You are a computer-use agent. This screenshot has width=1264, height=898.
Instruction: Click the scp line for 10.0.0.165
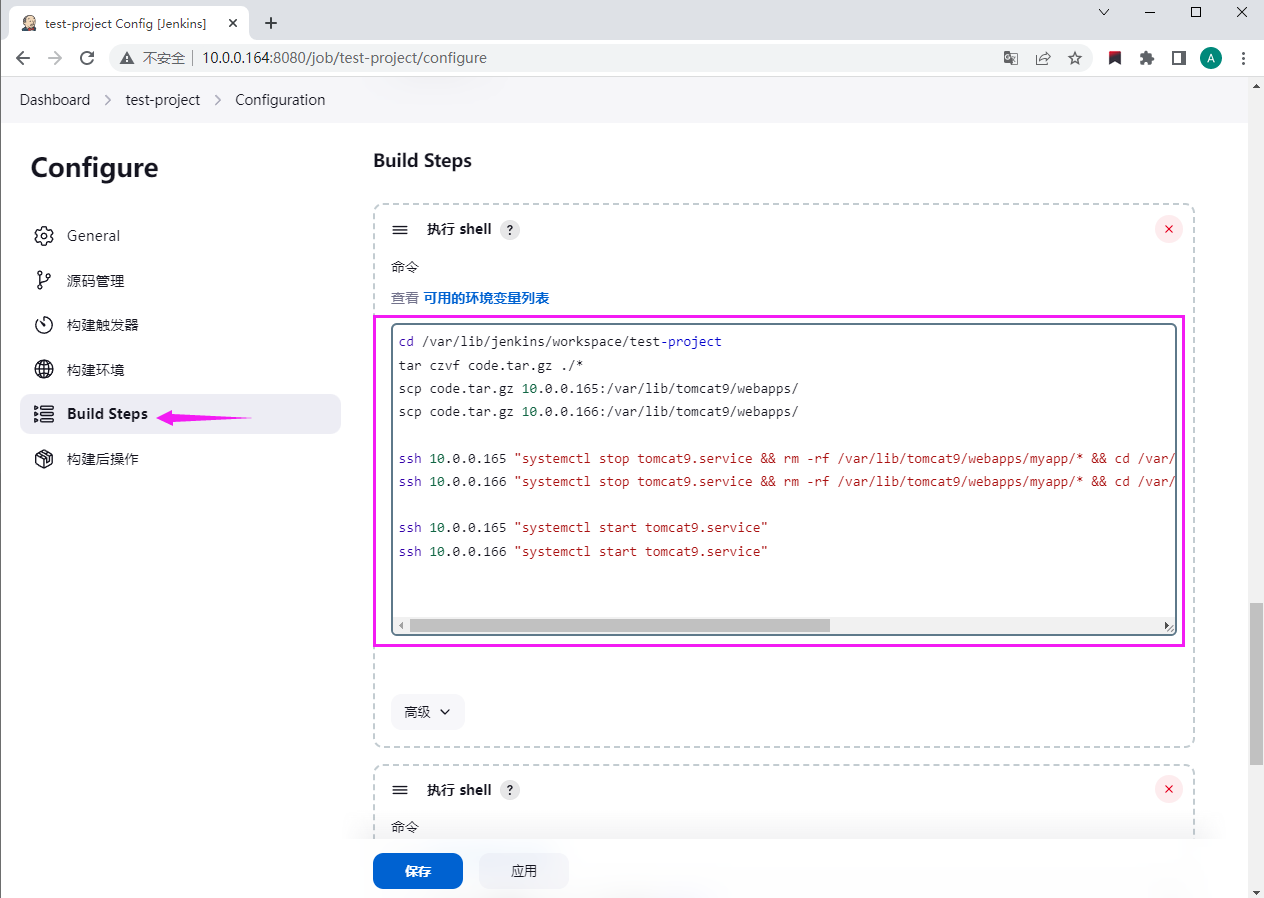[x=598, y=388]
